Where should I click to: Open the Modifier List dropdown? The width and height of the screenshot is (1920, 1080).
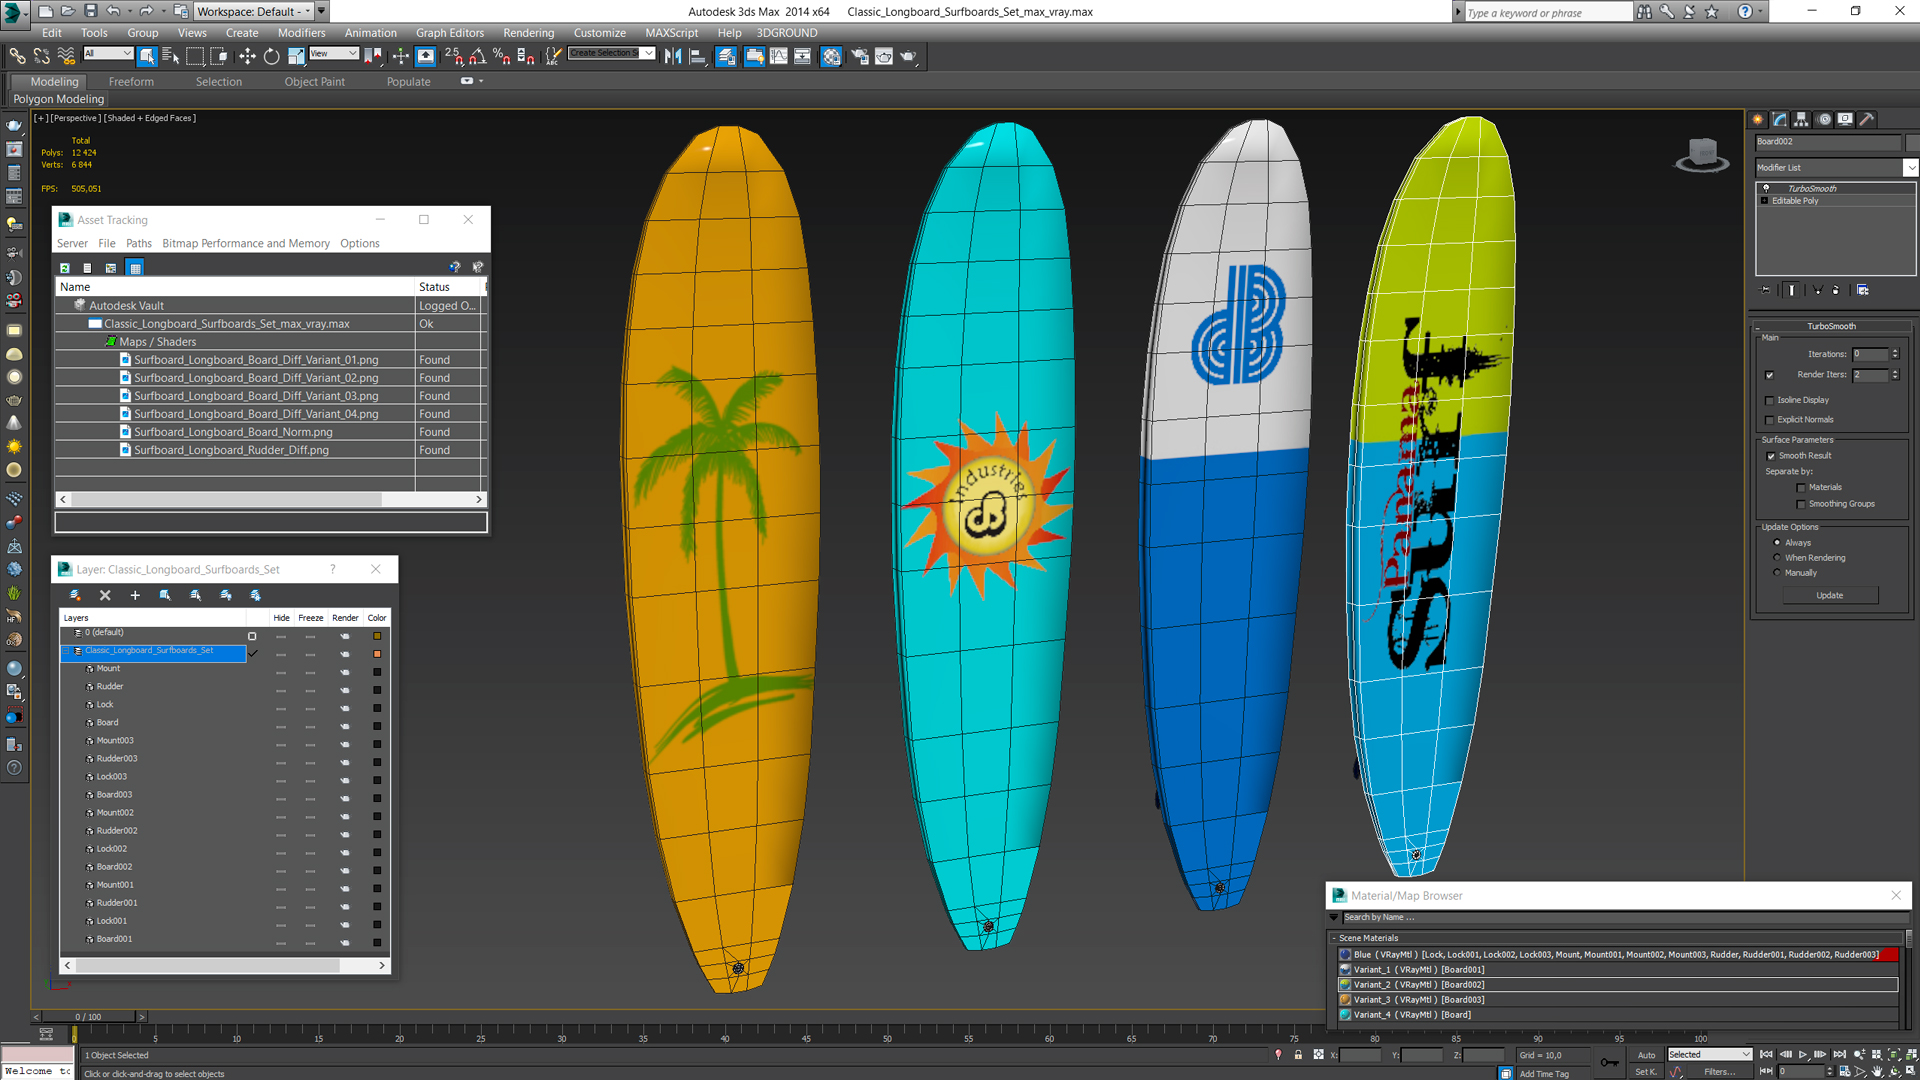point(1910,168)
